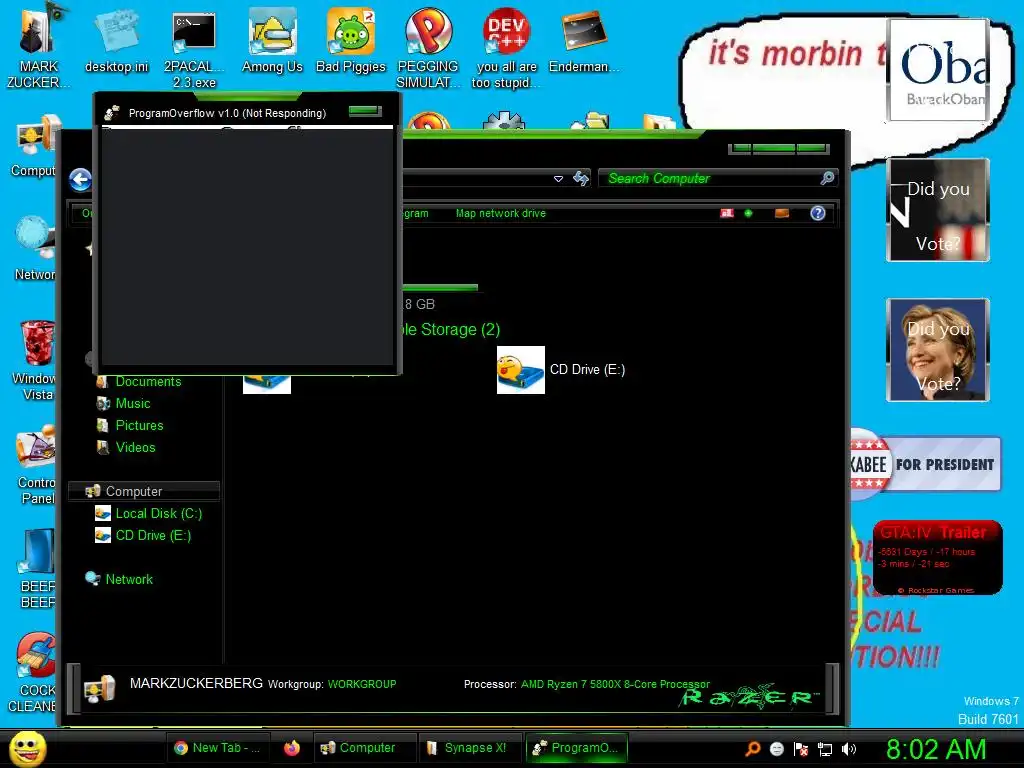Toggle the preview pane icon in Explorer
This screenshot has width=1024, height=768.
782,213
